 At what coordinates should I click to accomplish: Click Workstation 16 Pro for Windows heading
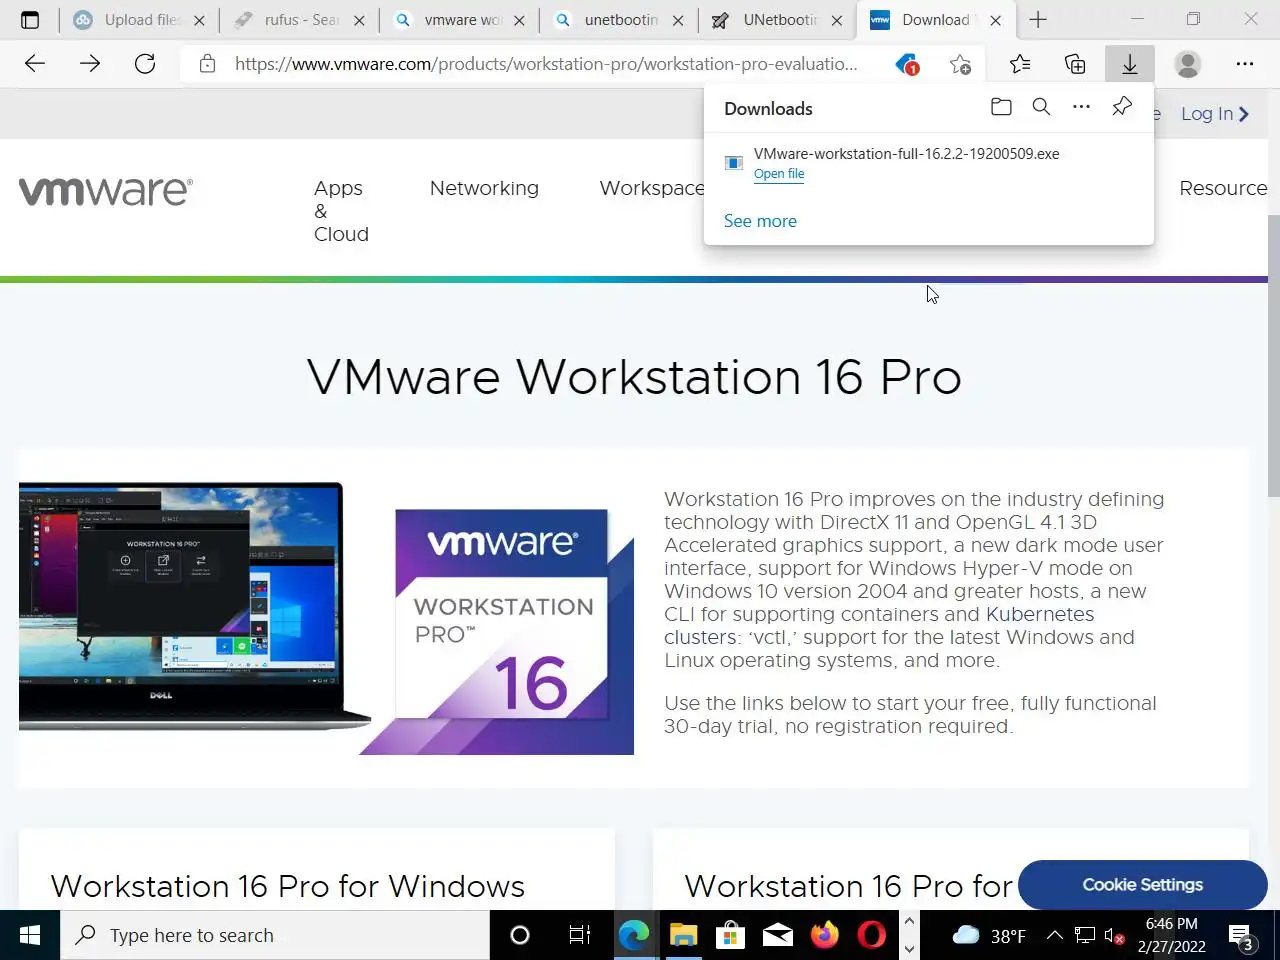(288, 886)
